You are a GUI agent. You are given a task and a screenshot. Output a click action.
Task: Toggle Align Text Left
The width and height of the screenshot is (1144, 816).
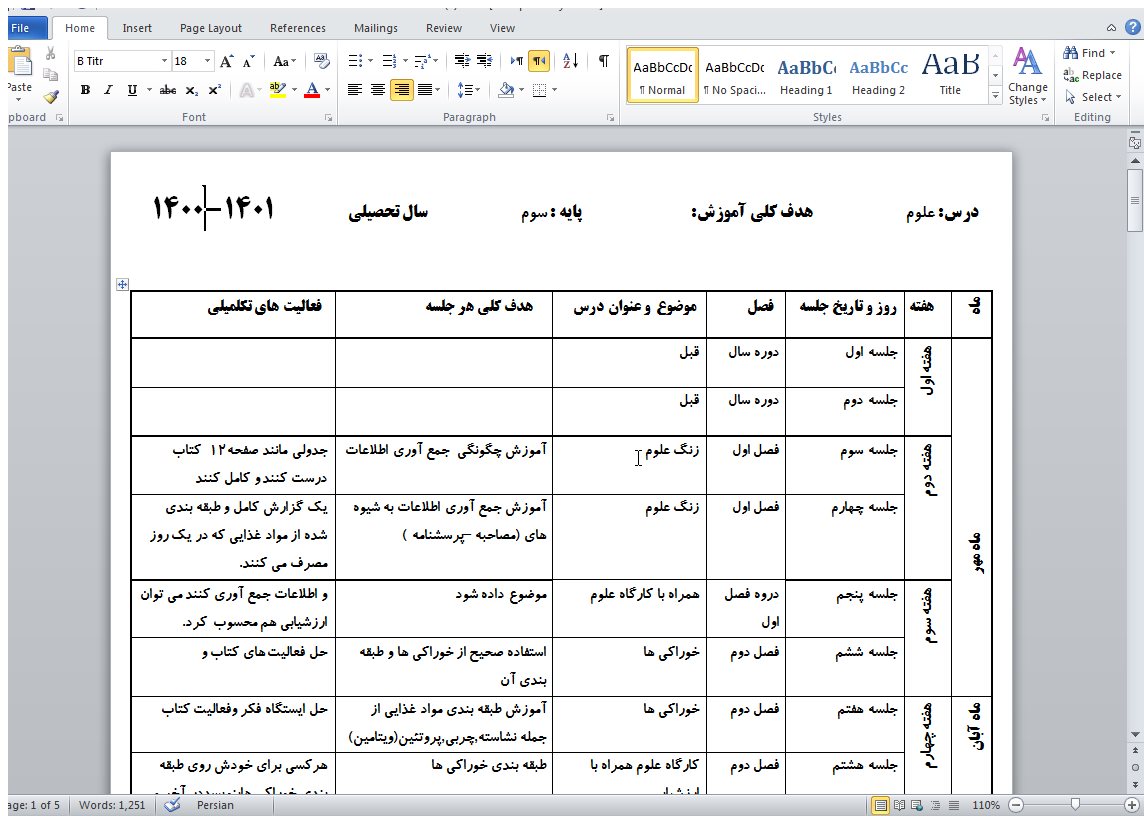(x=355, y=90)
